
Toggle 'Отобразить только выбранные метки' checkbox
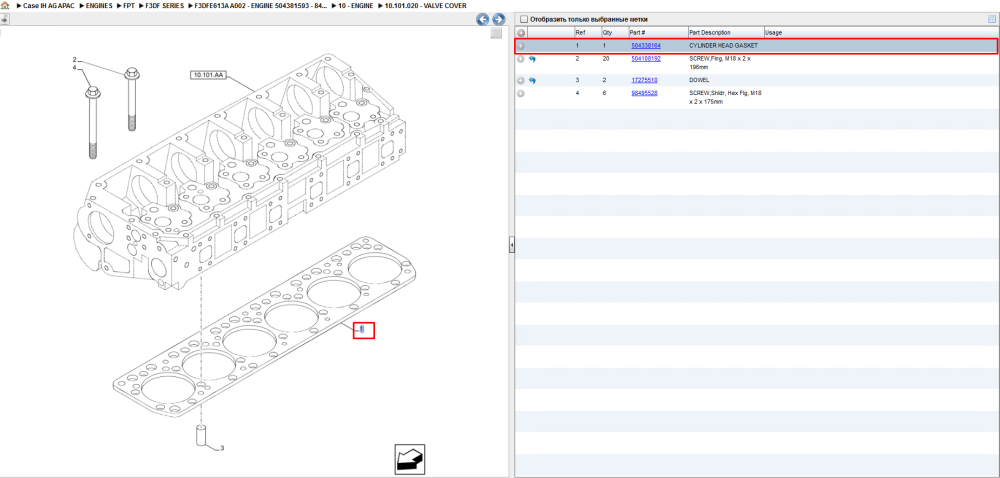coord(524,19)
